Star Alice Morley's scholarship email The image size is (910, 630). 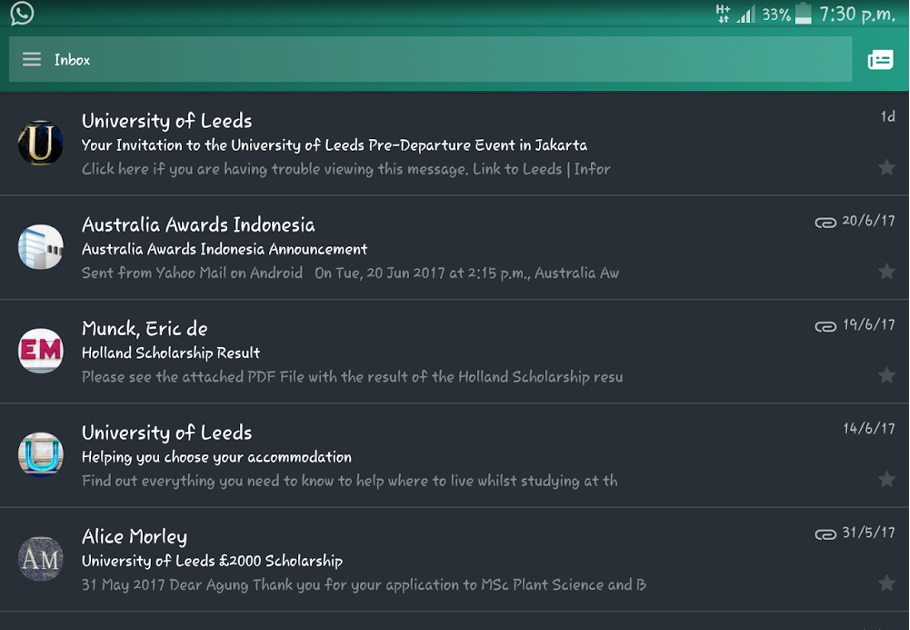[886, 583]
